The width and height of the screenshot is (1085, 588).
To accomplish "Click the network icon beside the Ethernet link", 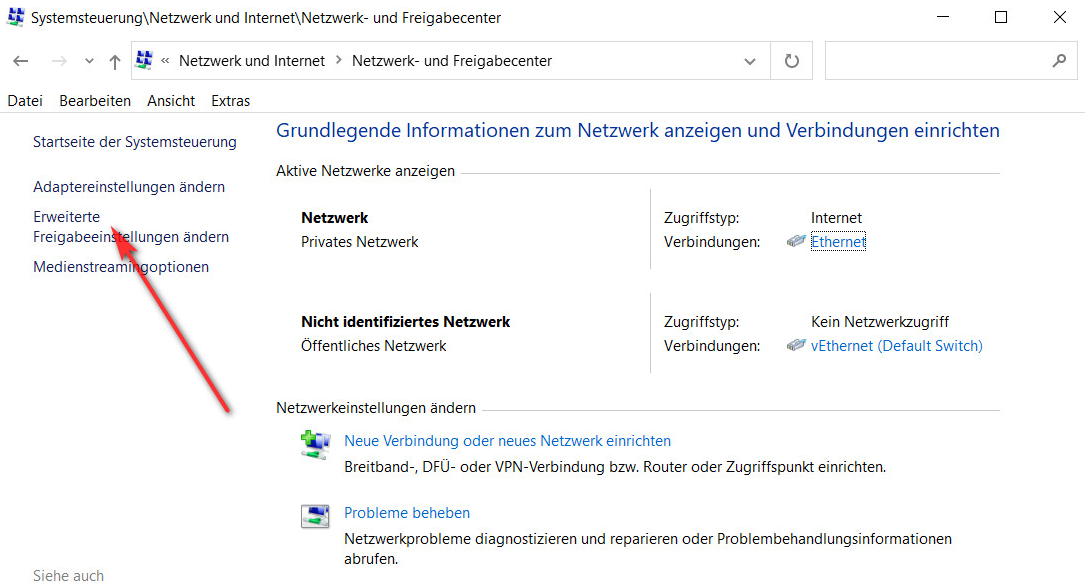I will 796,242.
